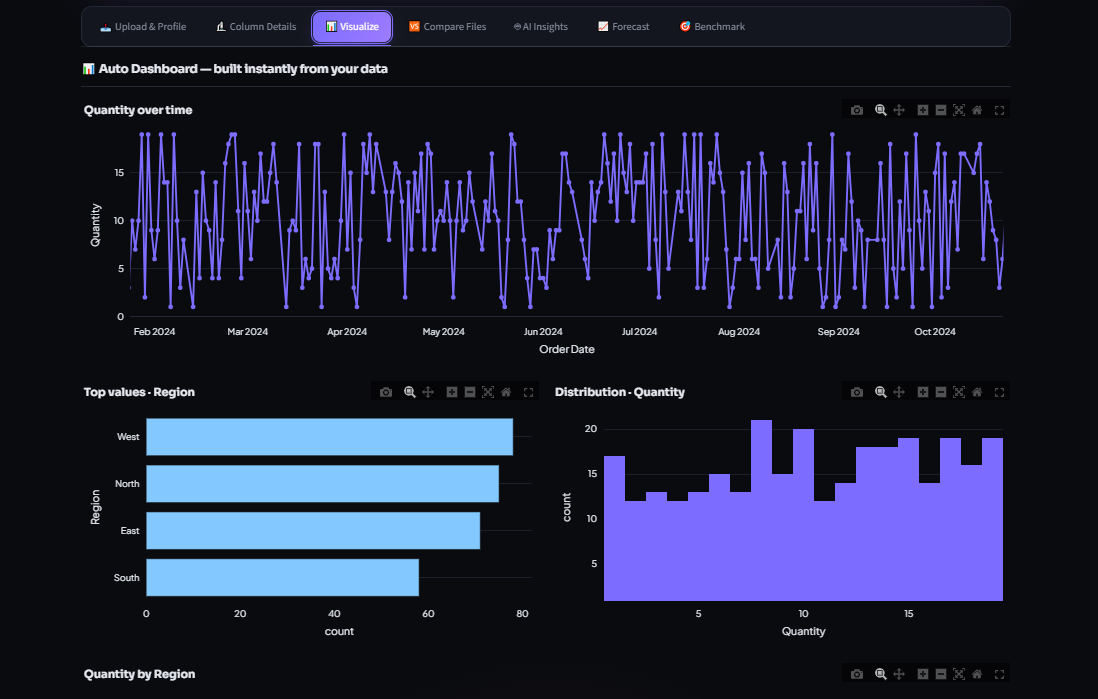This screenshot has height=699, width=1098.
Task: Reset axes on Top values Region chart
Action: pyautogui.click(x=506, y=392)
